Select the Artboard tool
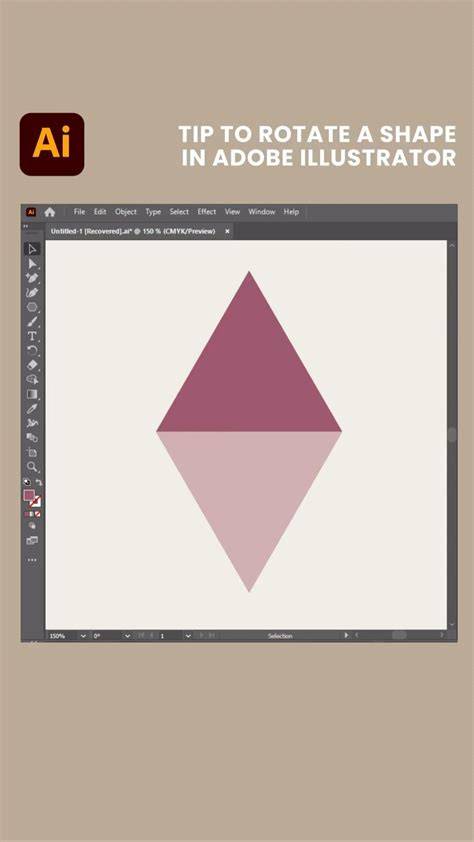Screen dimensions: 474x842 point(32,452)
